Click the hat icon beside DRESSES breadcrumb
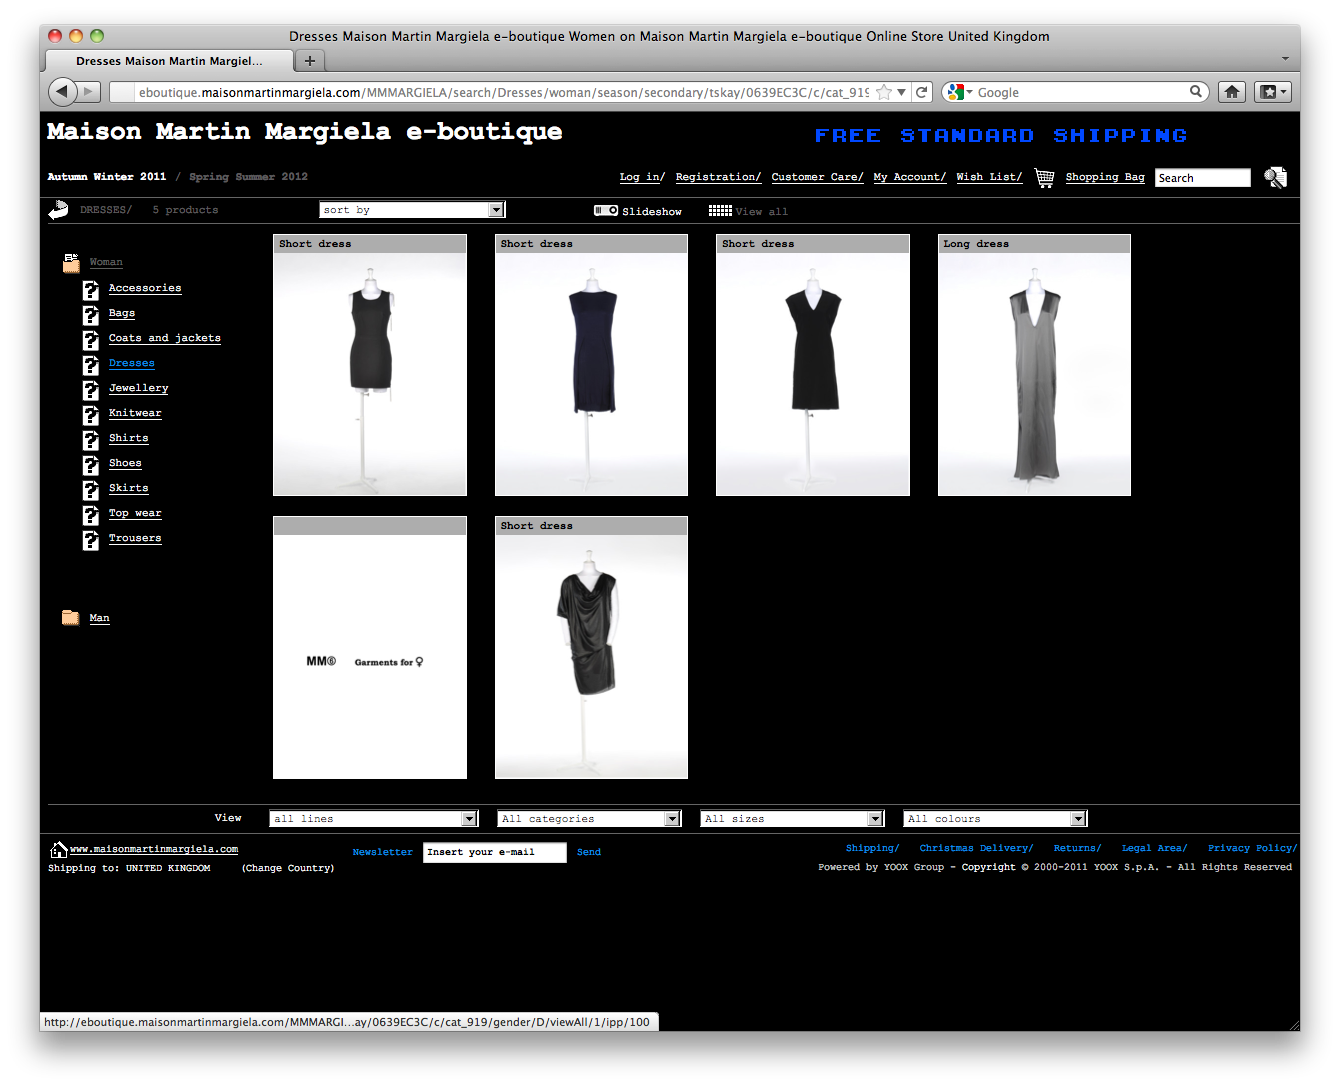The height and width of the screenshot is (1080, 1340). [58, 209]
